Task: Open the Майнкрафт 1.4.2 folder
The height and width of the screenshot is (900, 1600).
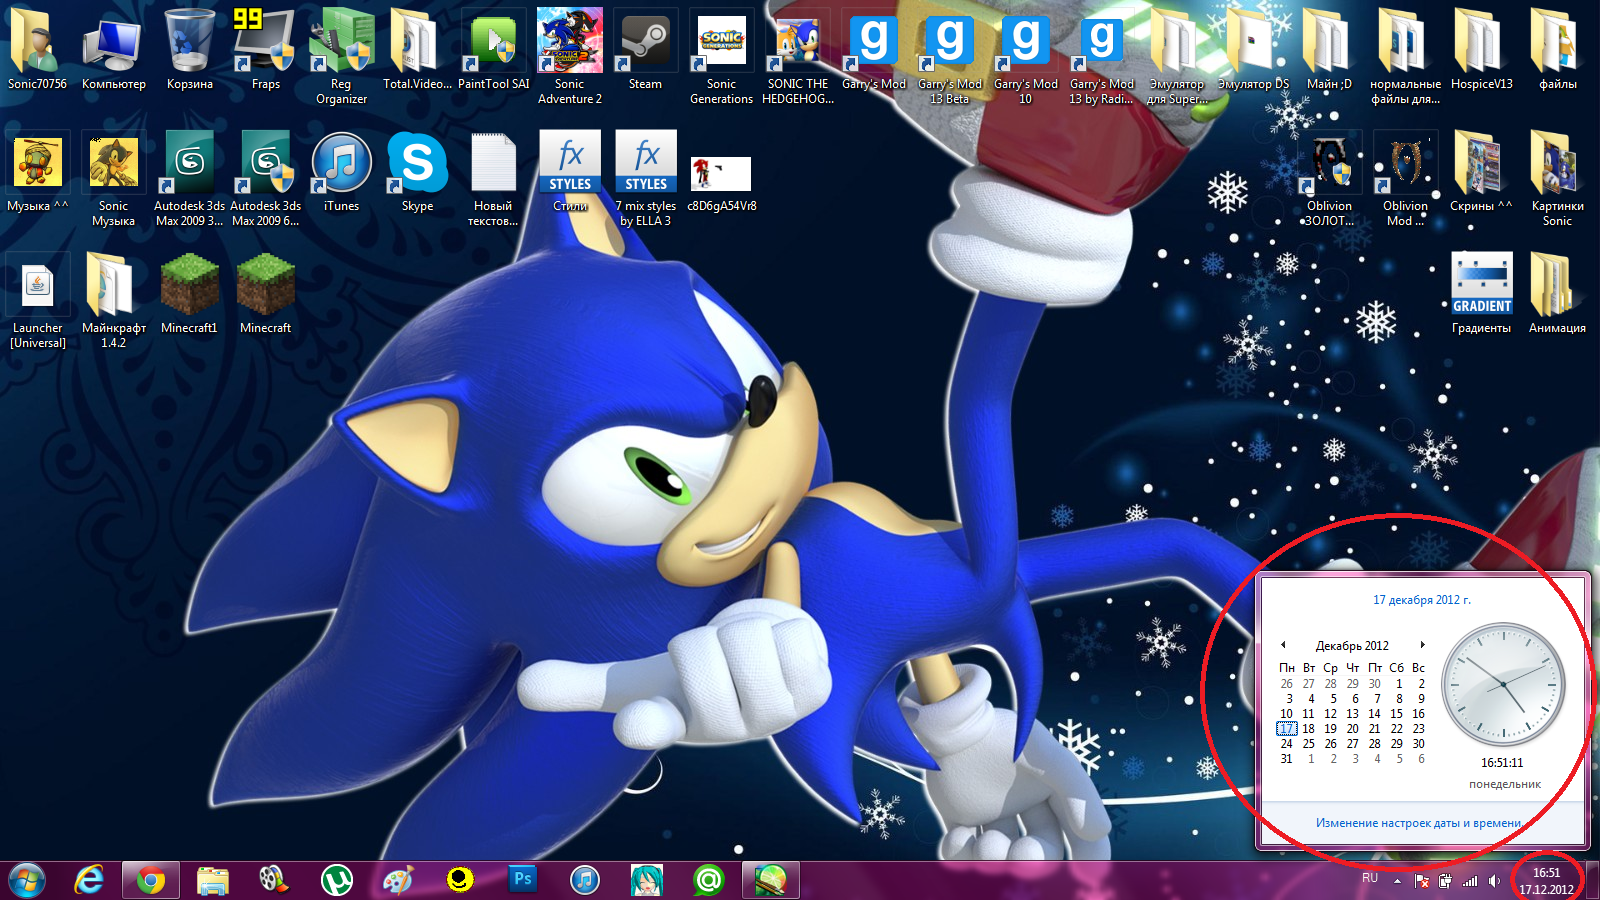Action: tap(113, 301)
